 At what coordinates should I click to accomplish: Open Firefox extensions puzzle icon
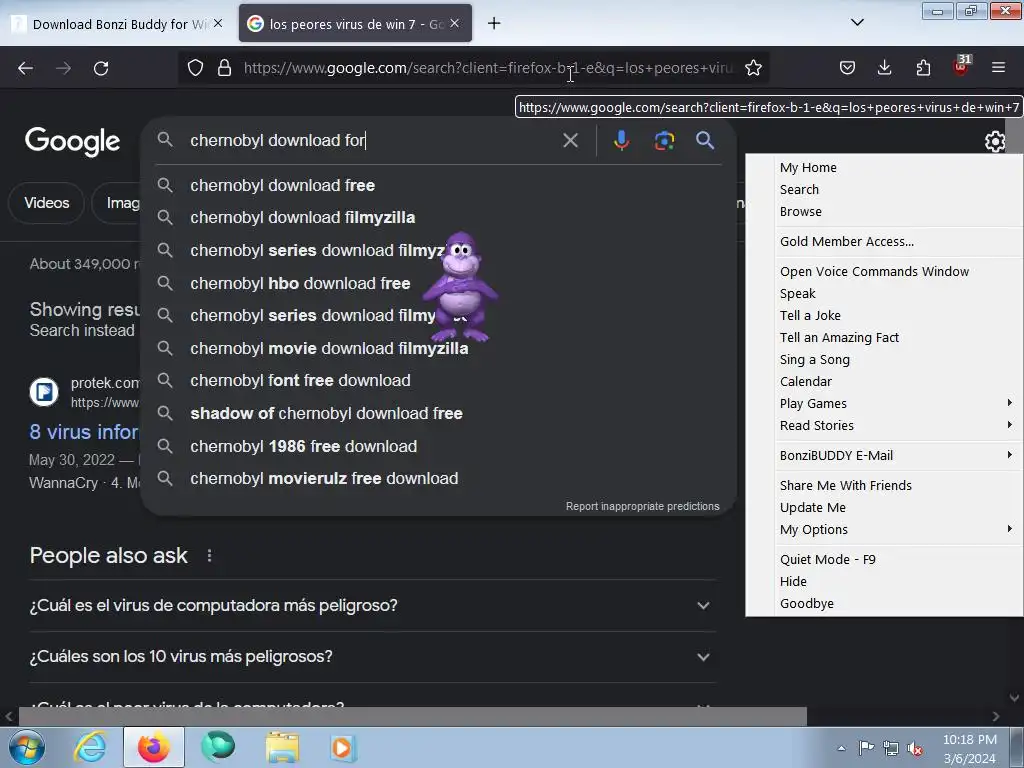point(923,68)
